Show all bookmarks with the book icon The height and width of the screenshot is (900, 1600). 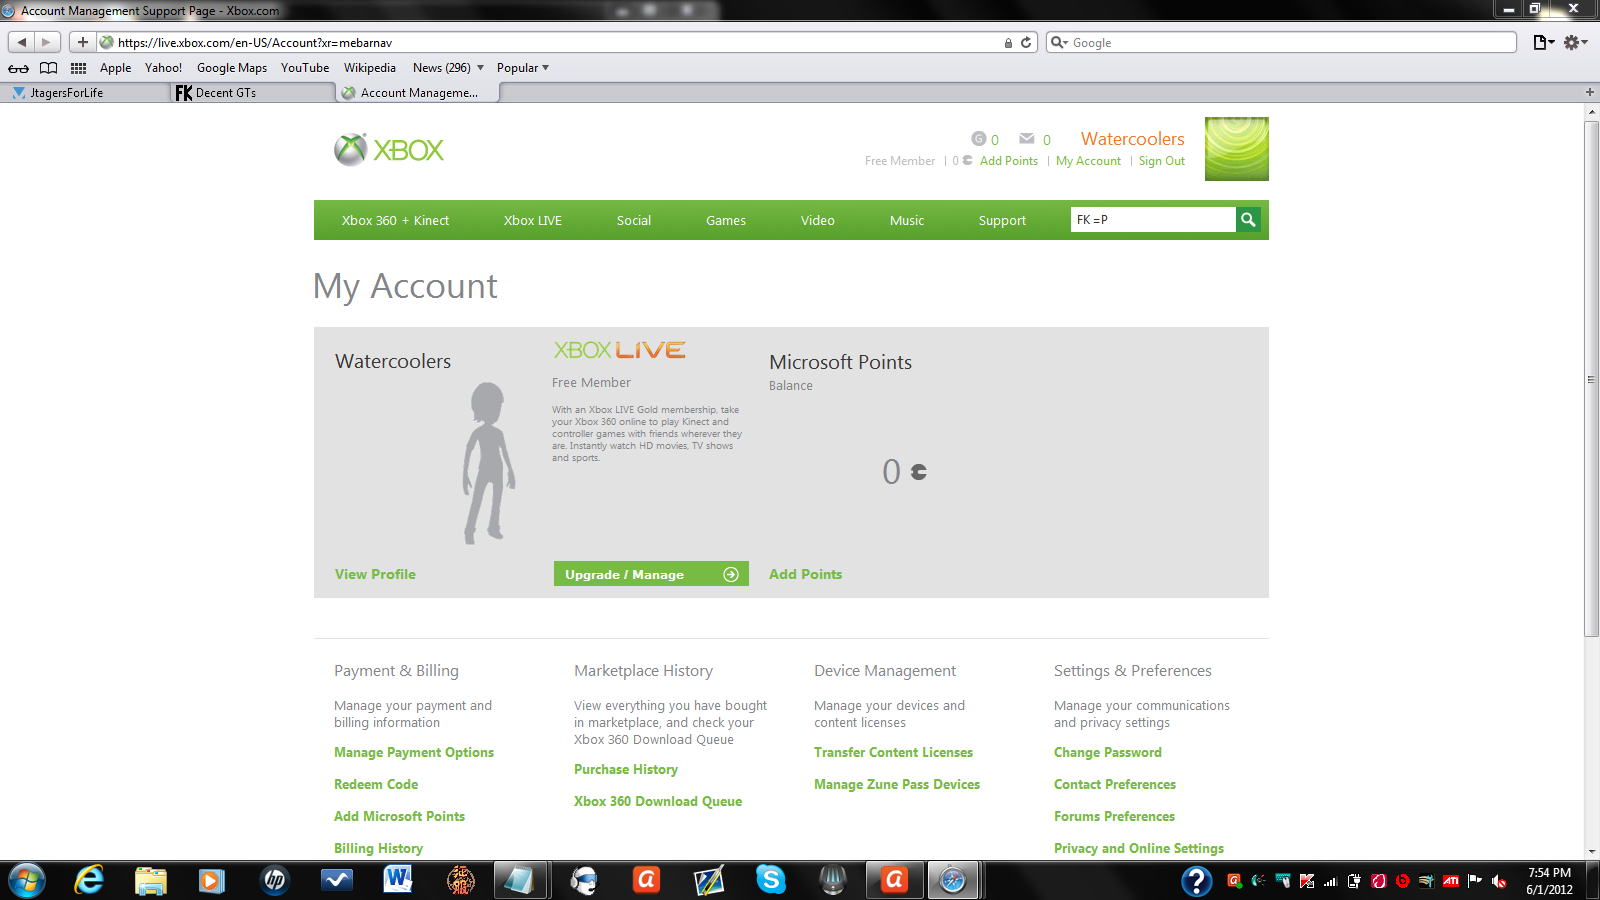[48, 68]
